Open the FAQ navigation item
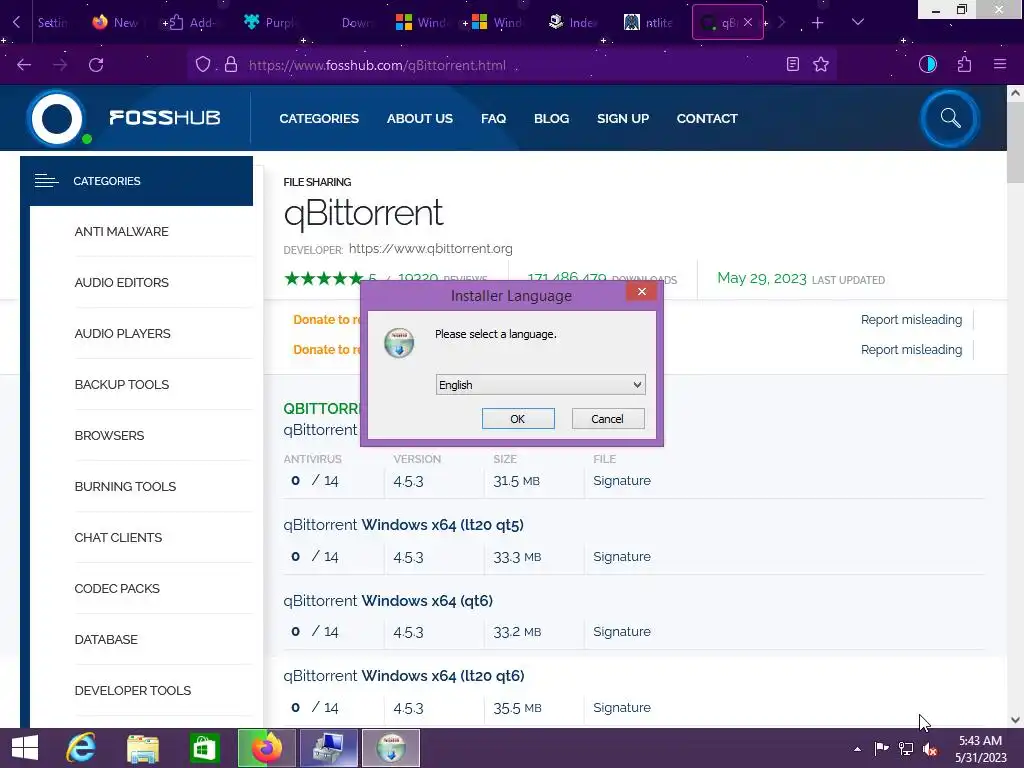The width and height of the screenshot is (1024, 768). point(493,118)
